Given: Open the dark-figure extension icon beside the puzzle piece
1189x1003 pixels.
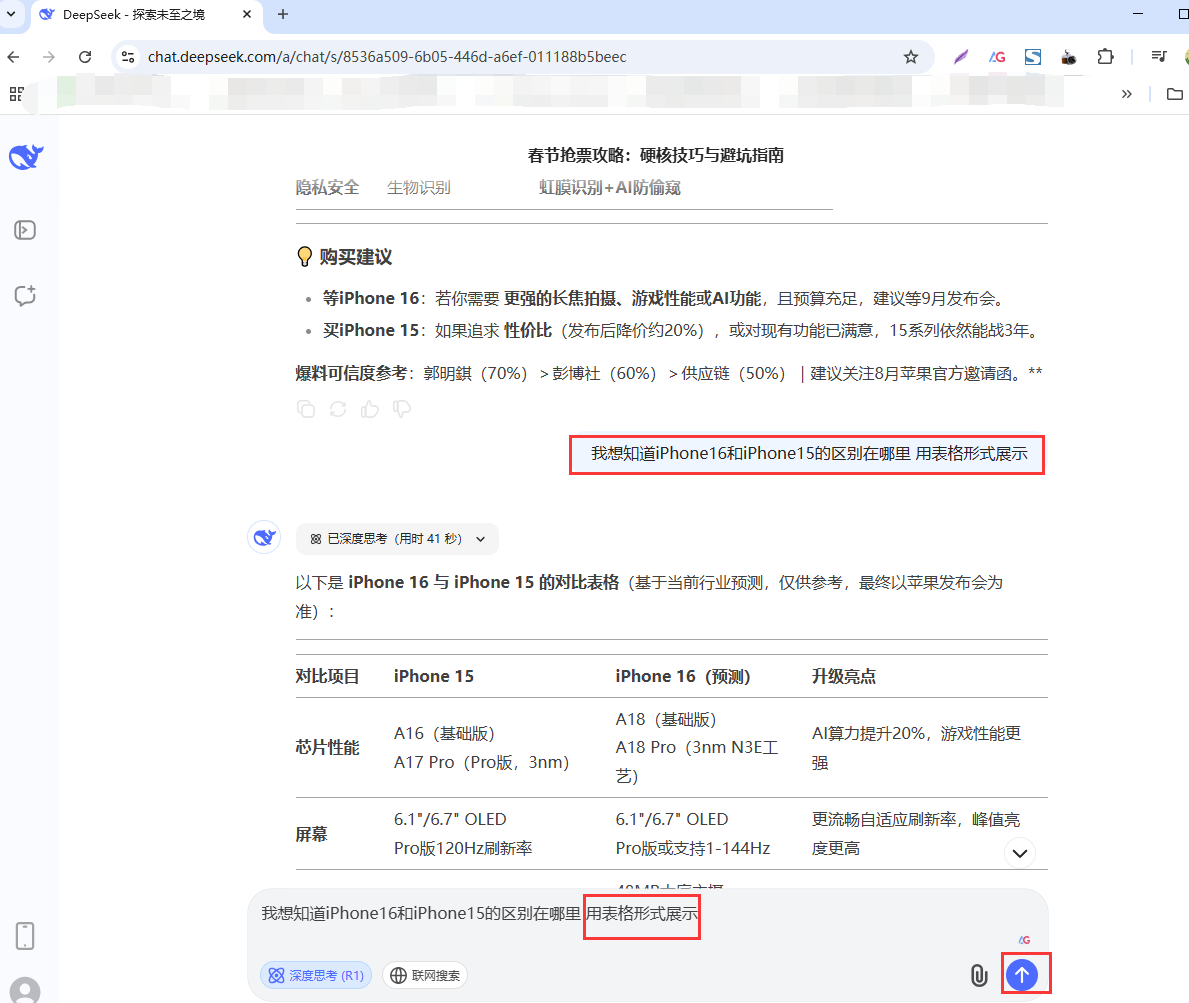Looking at the screenshot, I should 1068,57.
